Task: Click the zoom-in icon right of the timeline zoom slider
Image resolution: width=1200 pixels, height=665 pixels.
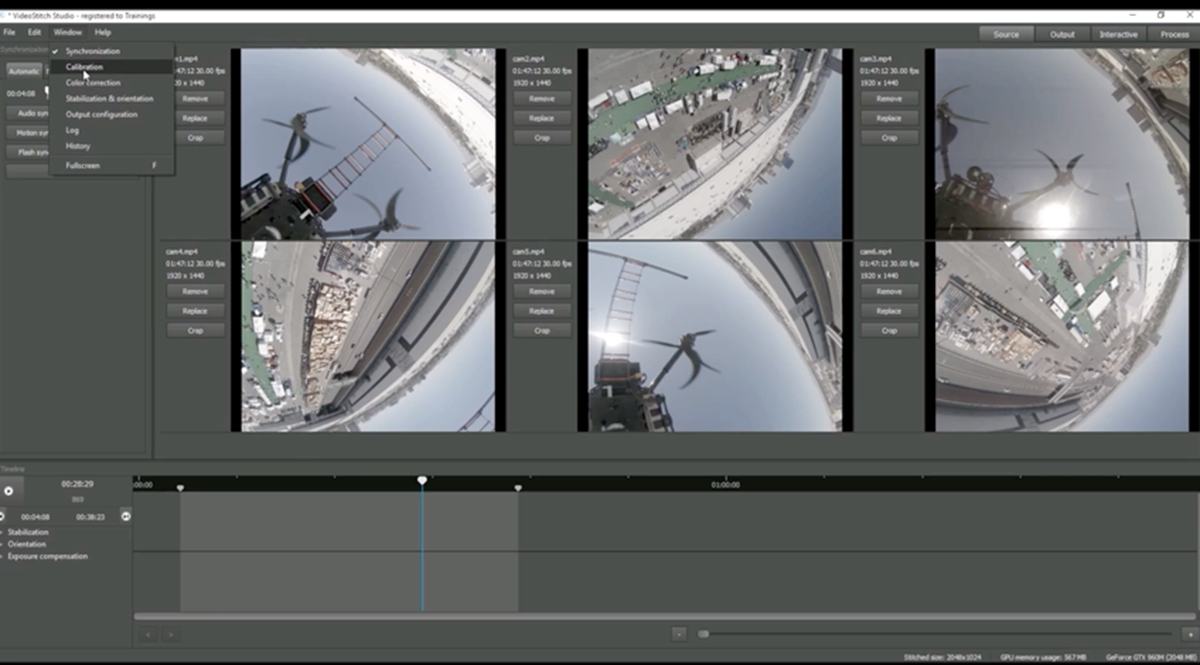Action: 1189,633
